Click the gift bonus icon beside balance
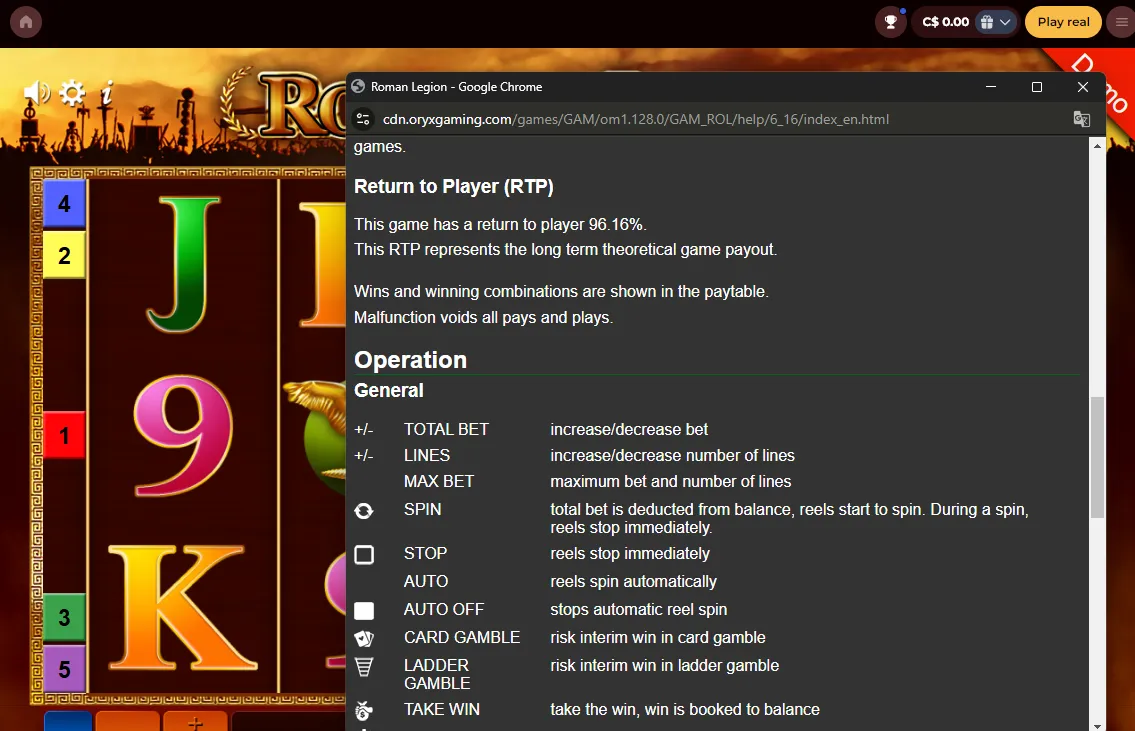The height and width of the screenshot is (731, 1135). click(987, 22)
